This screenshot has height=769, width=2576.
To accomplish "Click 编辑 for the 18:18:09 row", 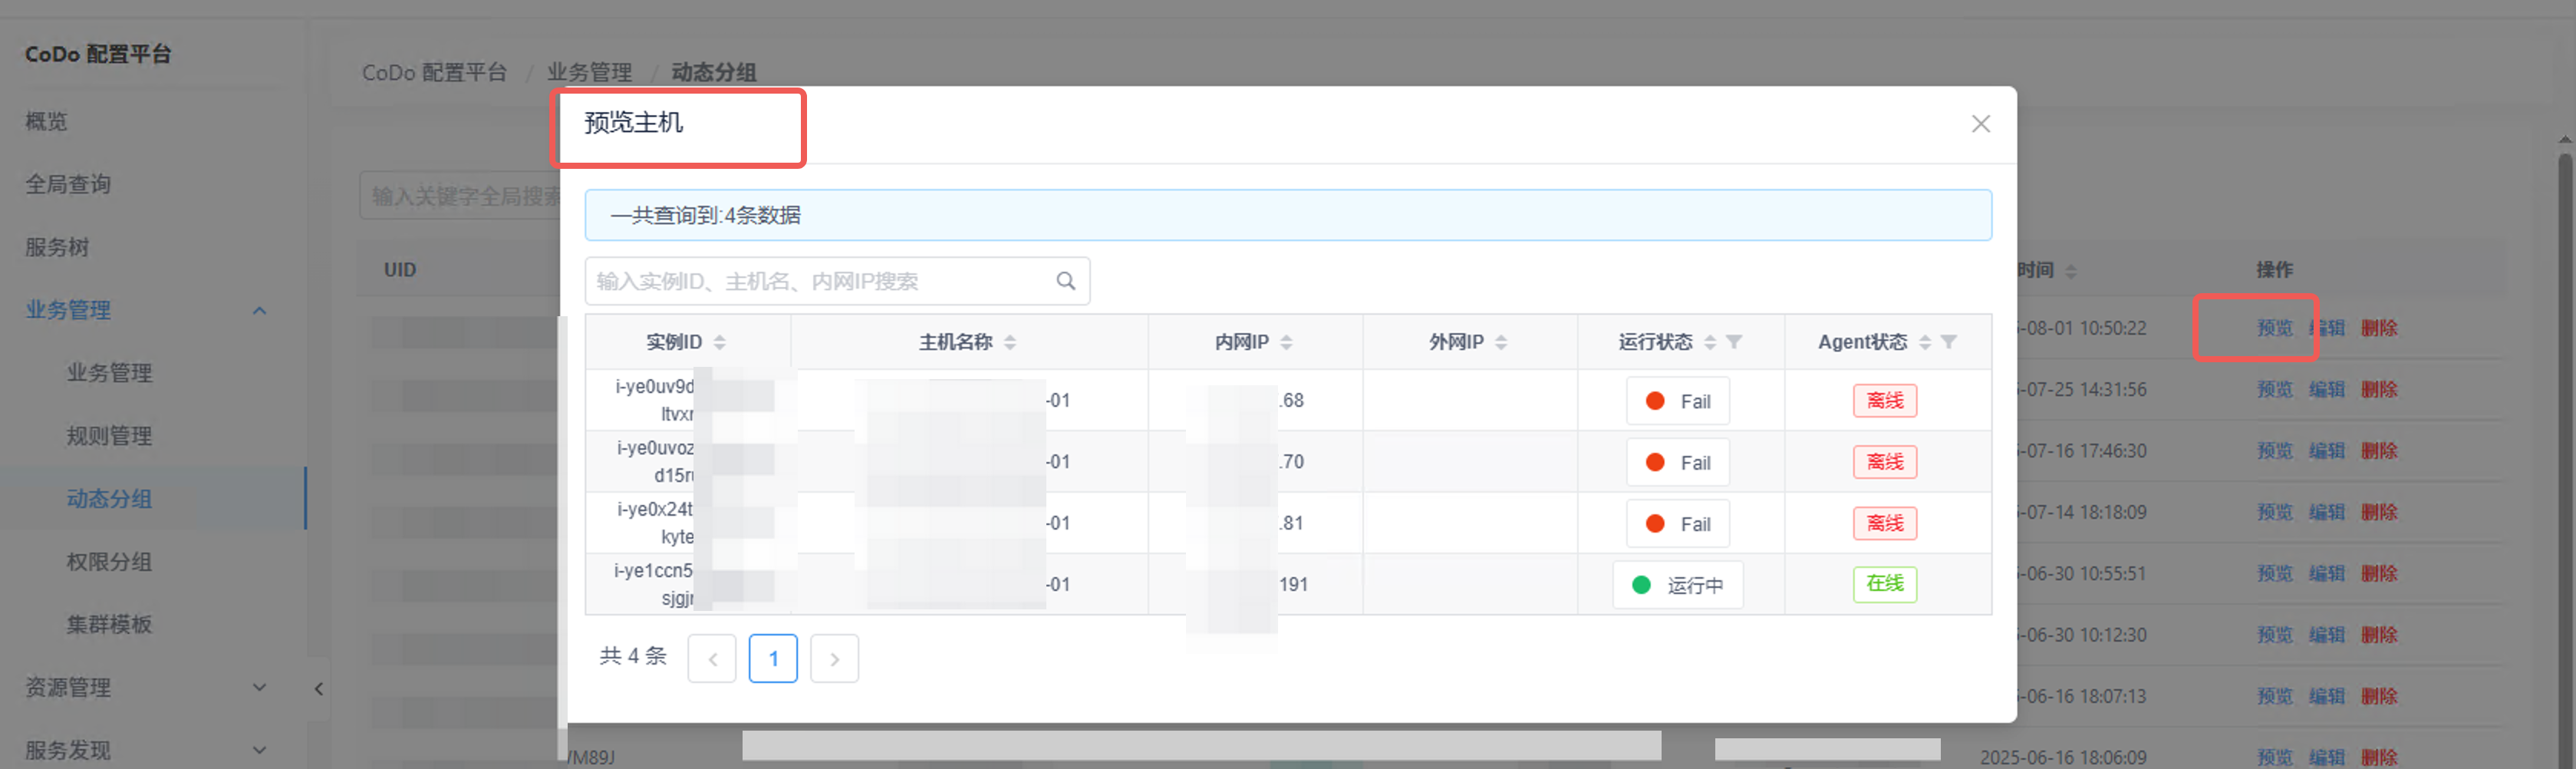I will pyautogui.click(x=2327, y=512).
